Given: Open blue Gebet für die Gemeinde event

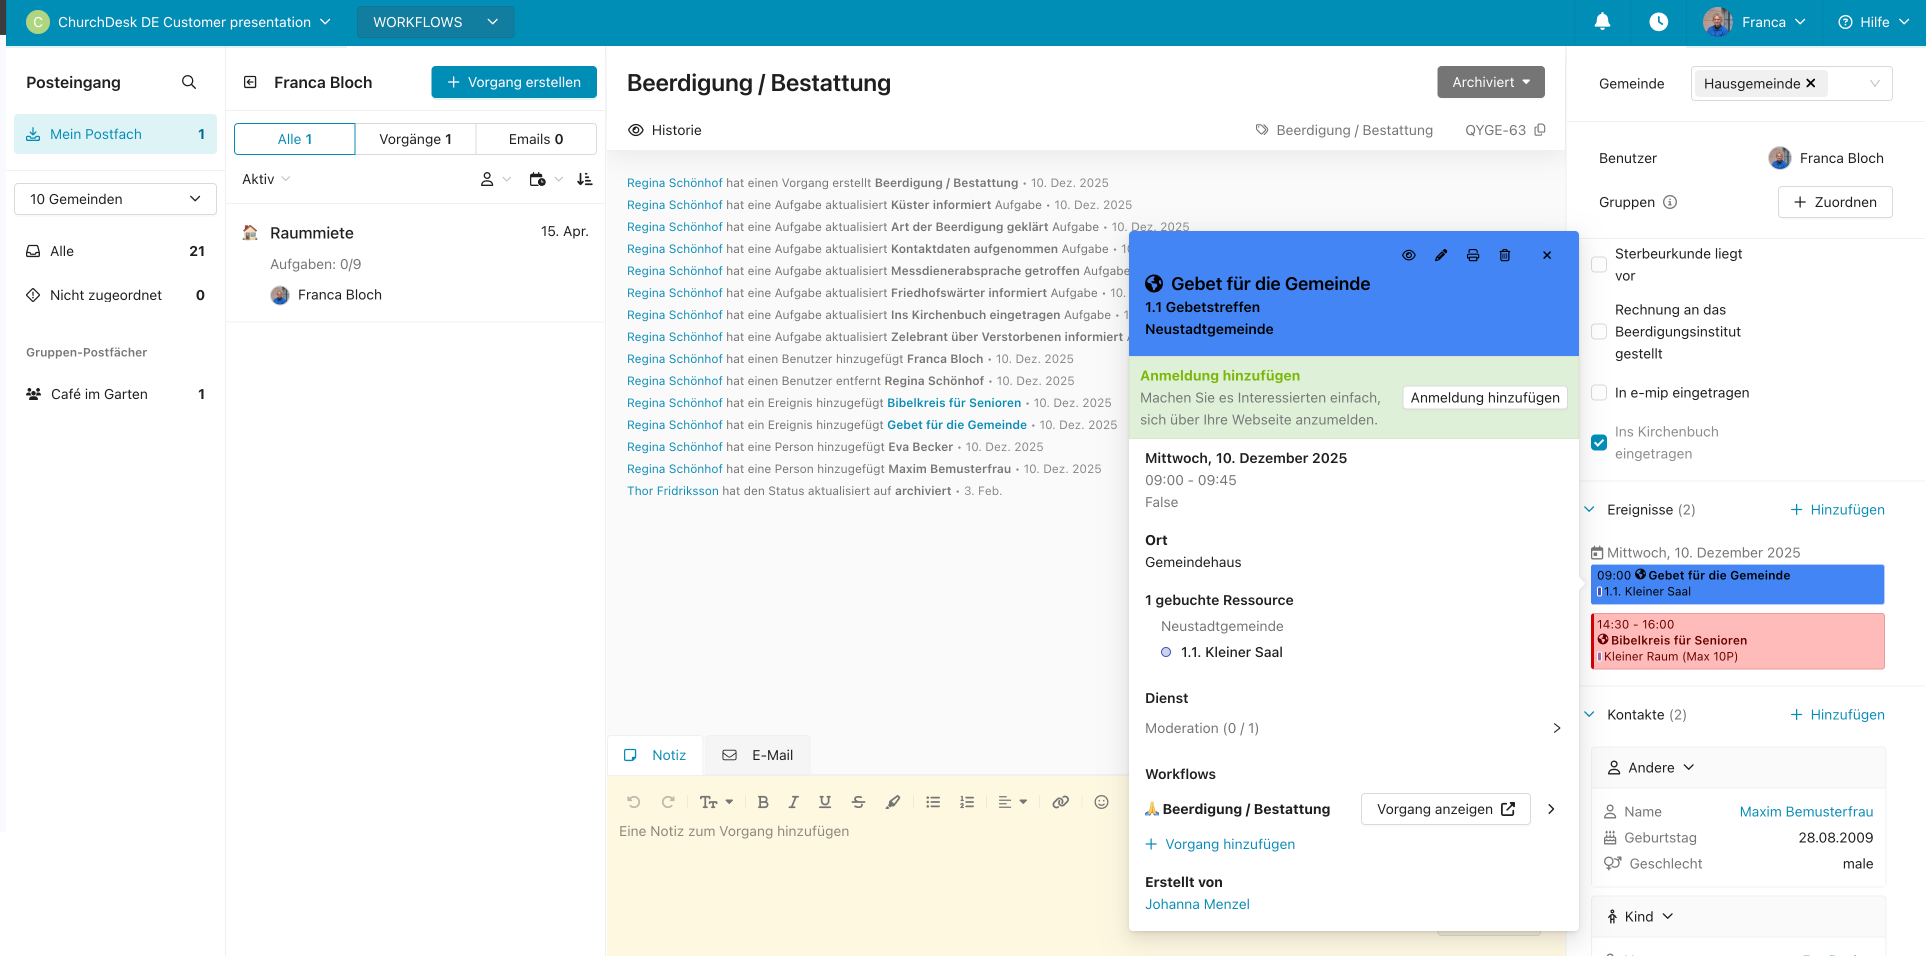Looking at the screenshot, I should [1737, 584].
